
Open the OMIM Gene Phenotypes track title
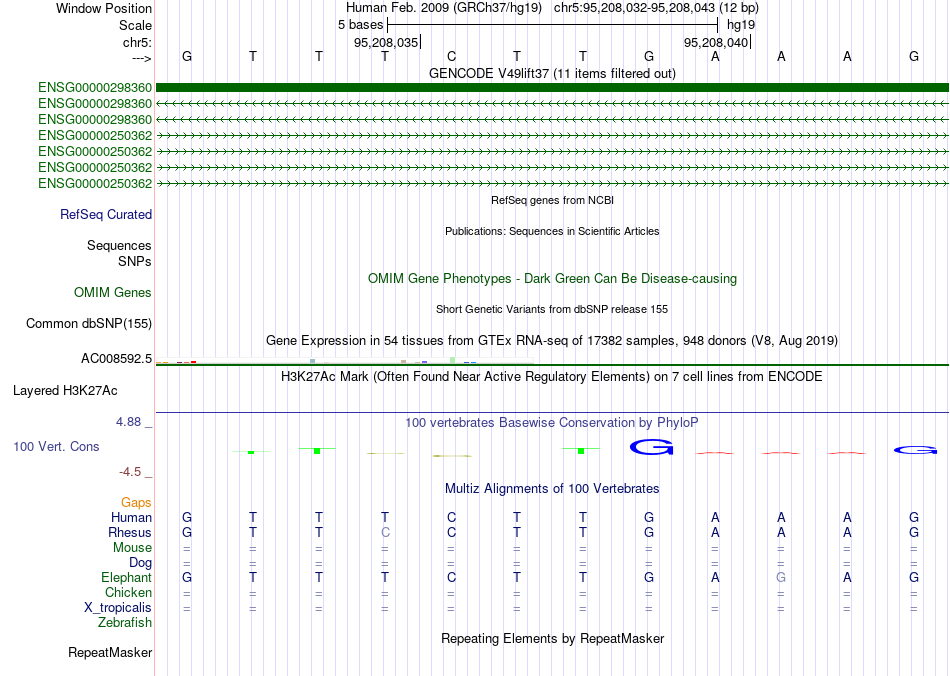(x=552, y=279)
